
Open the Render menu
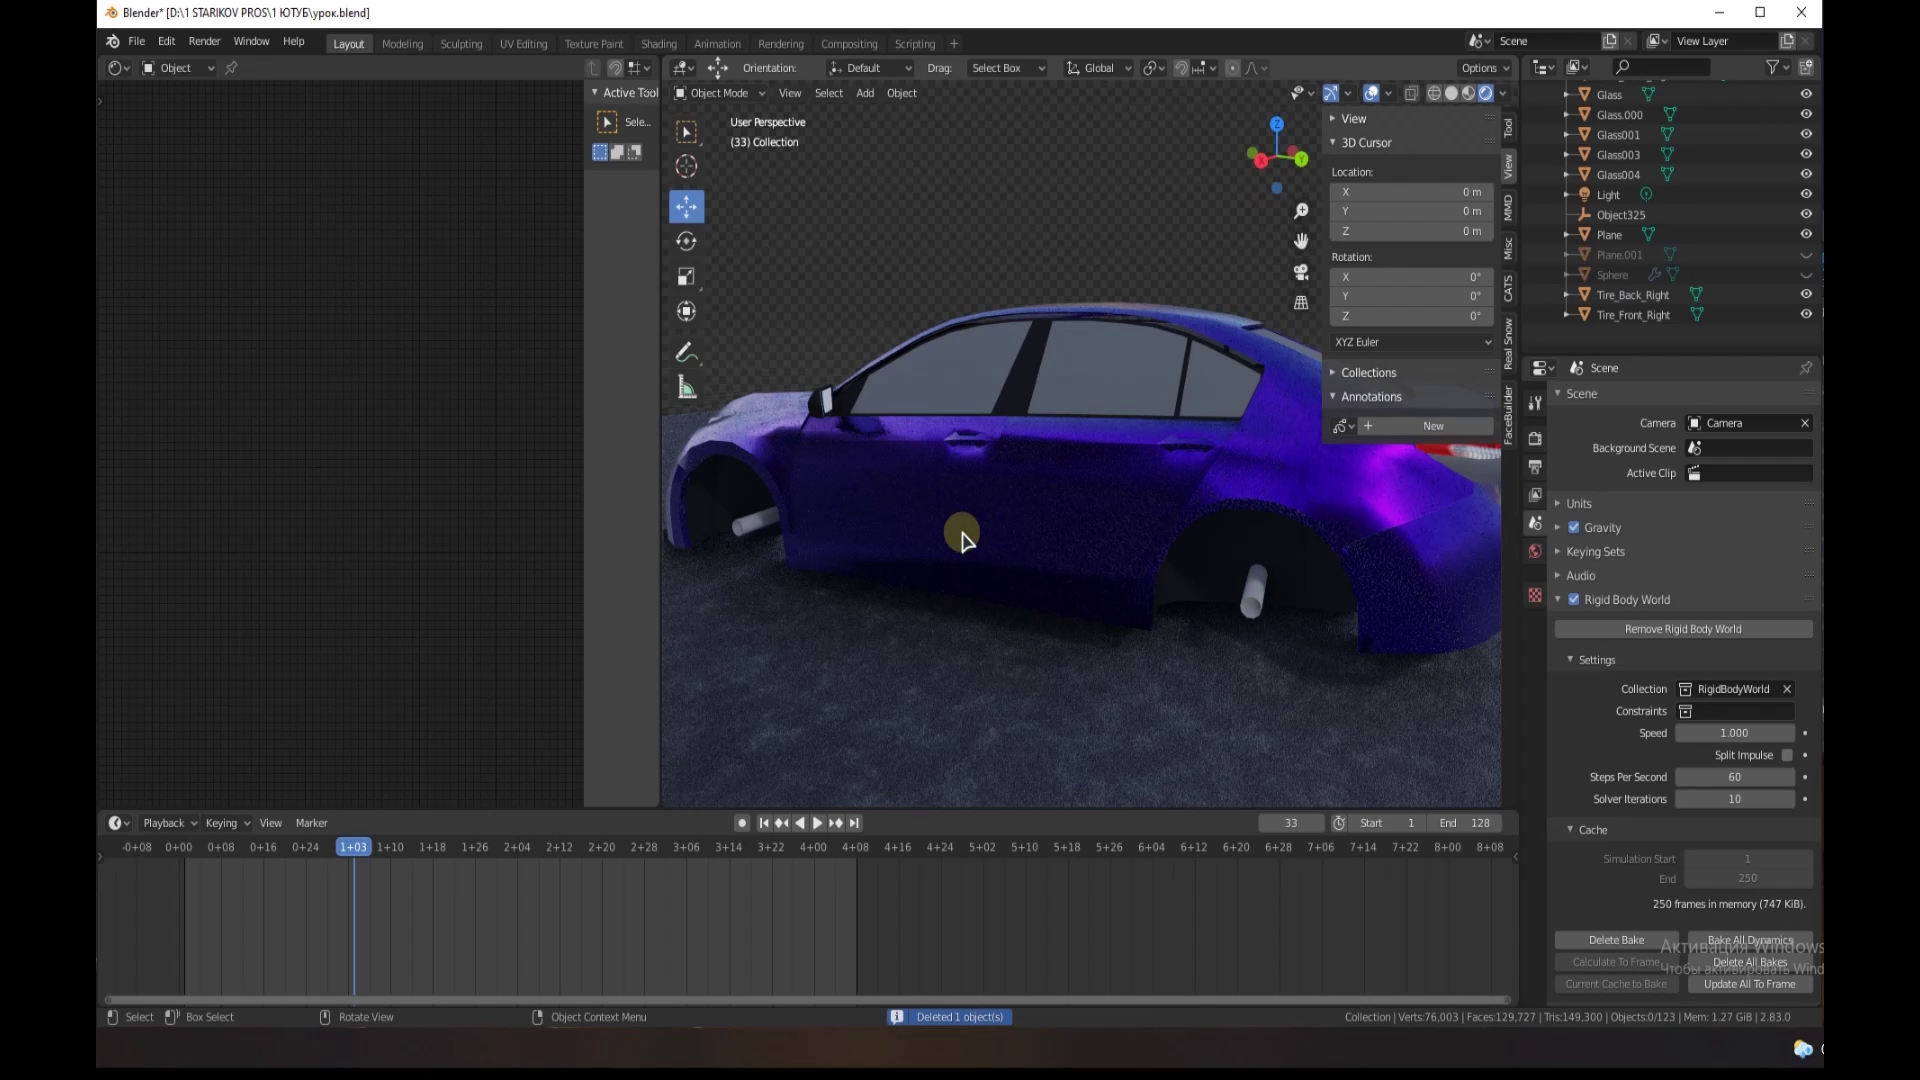coord(204,41)
